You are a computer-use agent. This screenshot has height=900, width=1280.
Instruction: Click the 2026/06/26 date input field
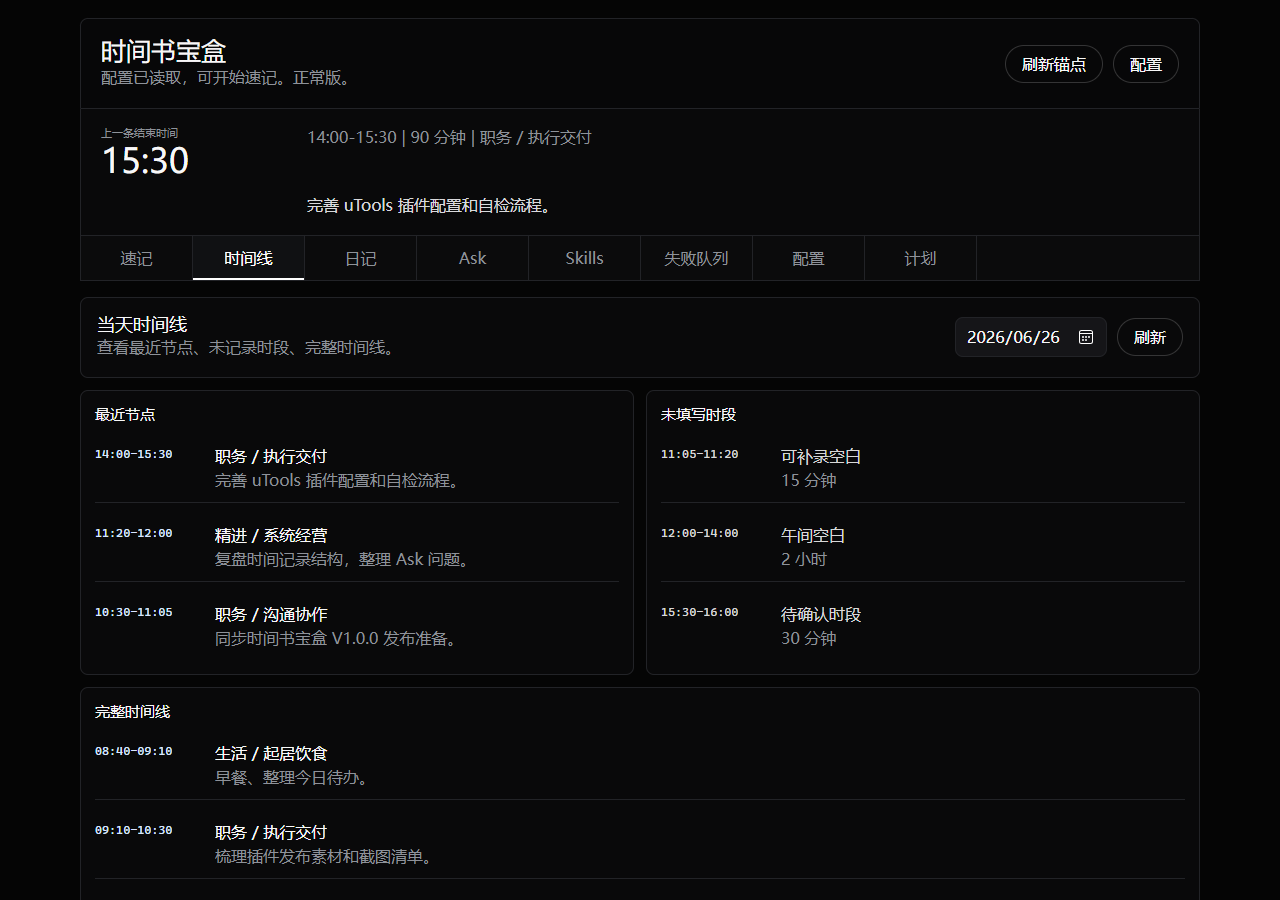click(x=1031, y=337)
